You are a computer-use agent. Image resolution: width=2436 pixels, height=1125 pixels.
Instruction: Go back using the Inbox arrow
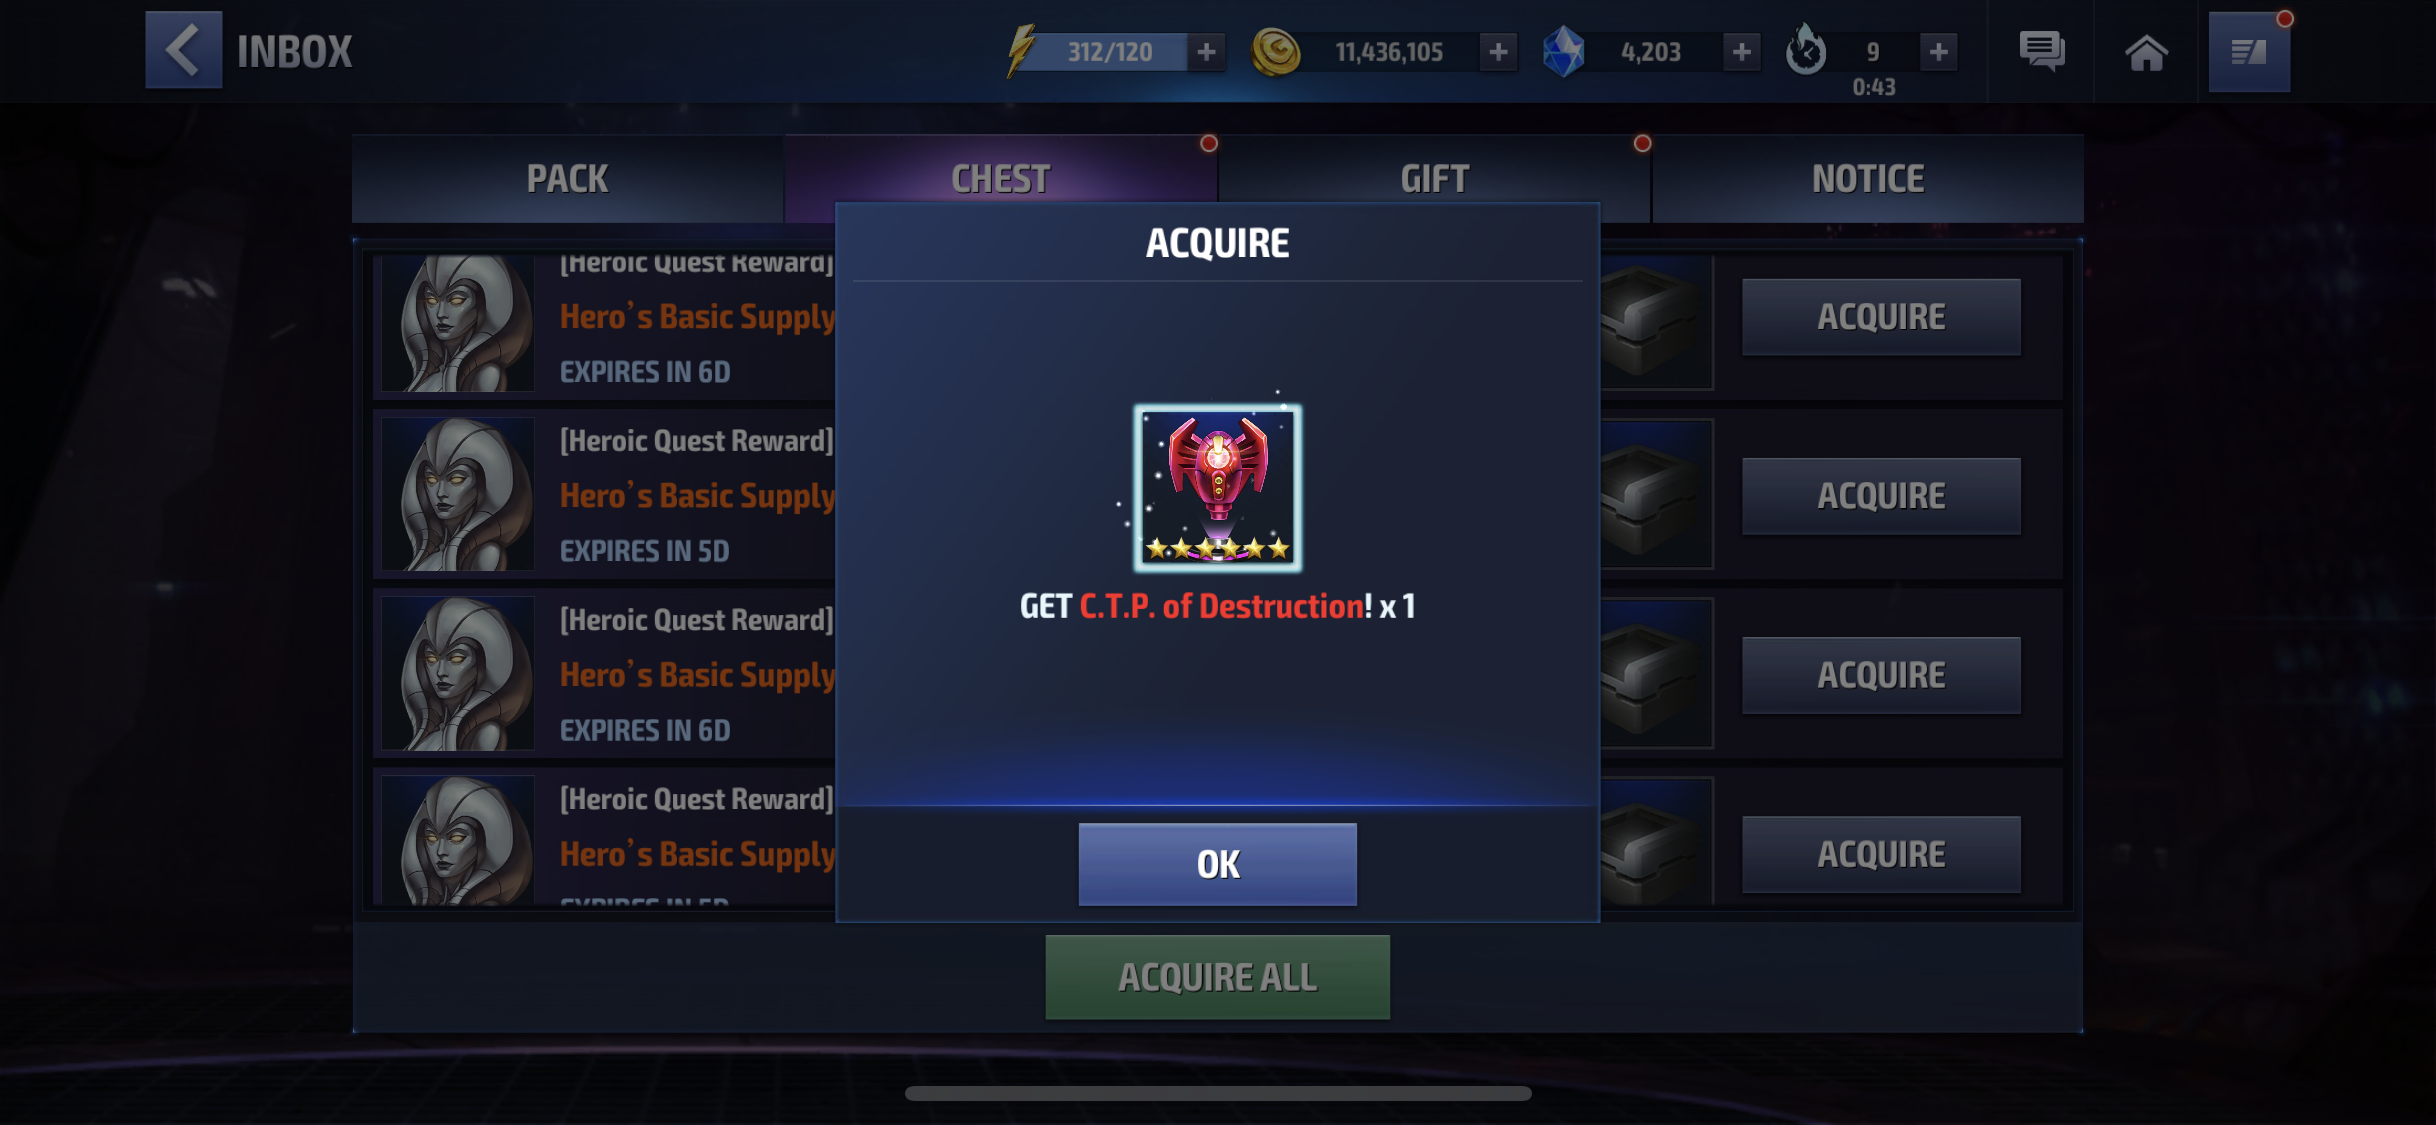click(184, 50)
